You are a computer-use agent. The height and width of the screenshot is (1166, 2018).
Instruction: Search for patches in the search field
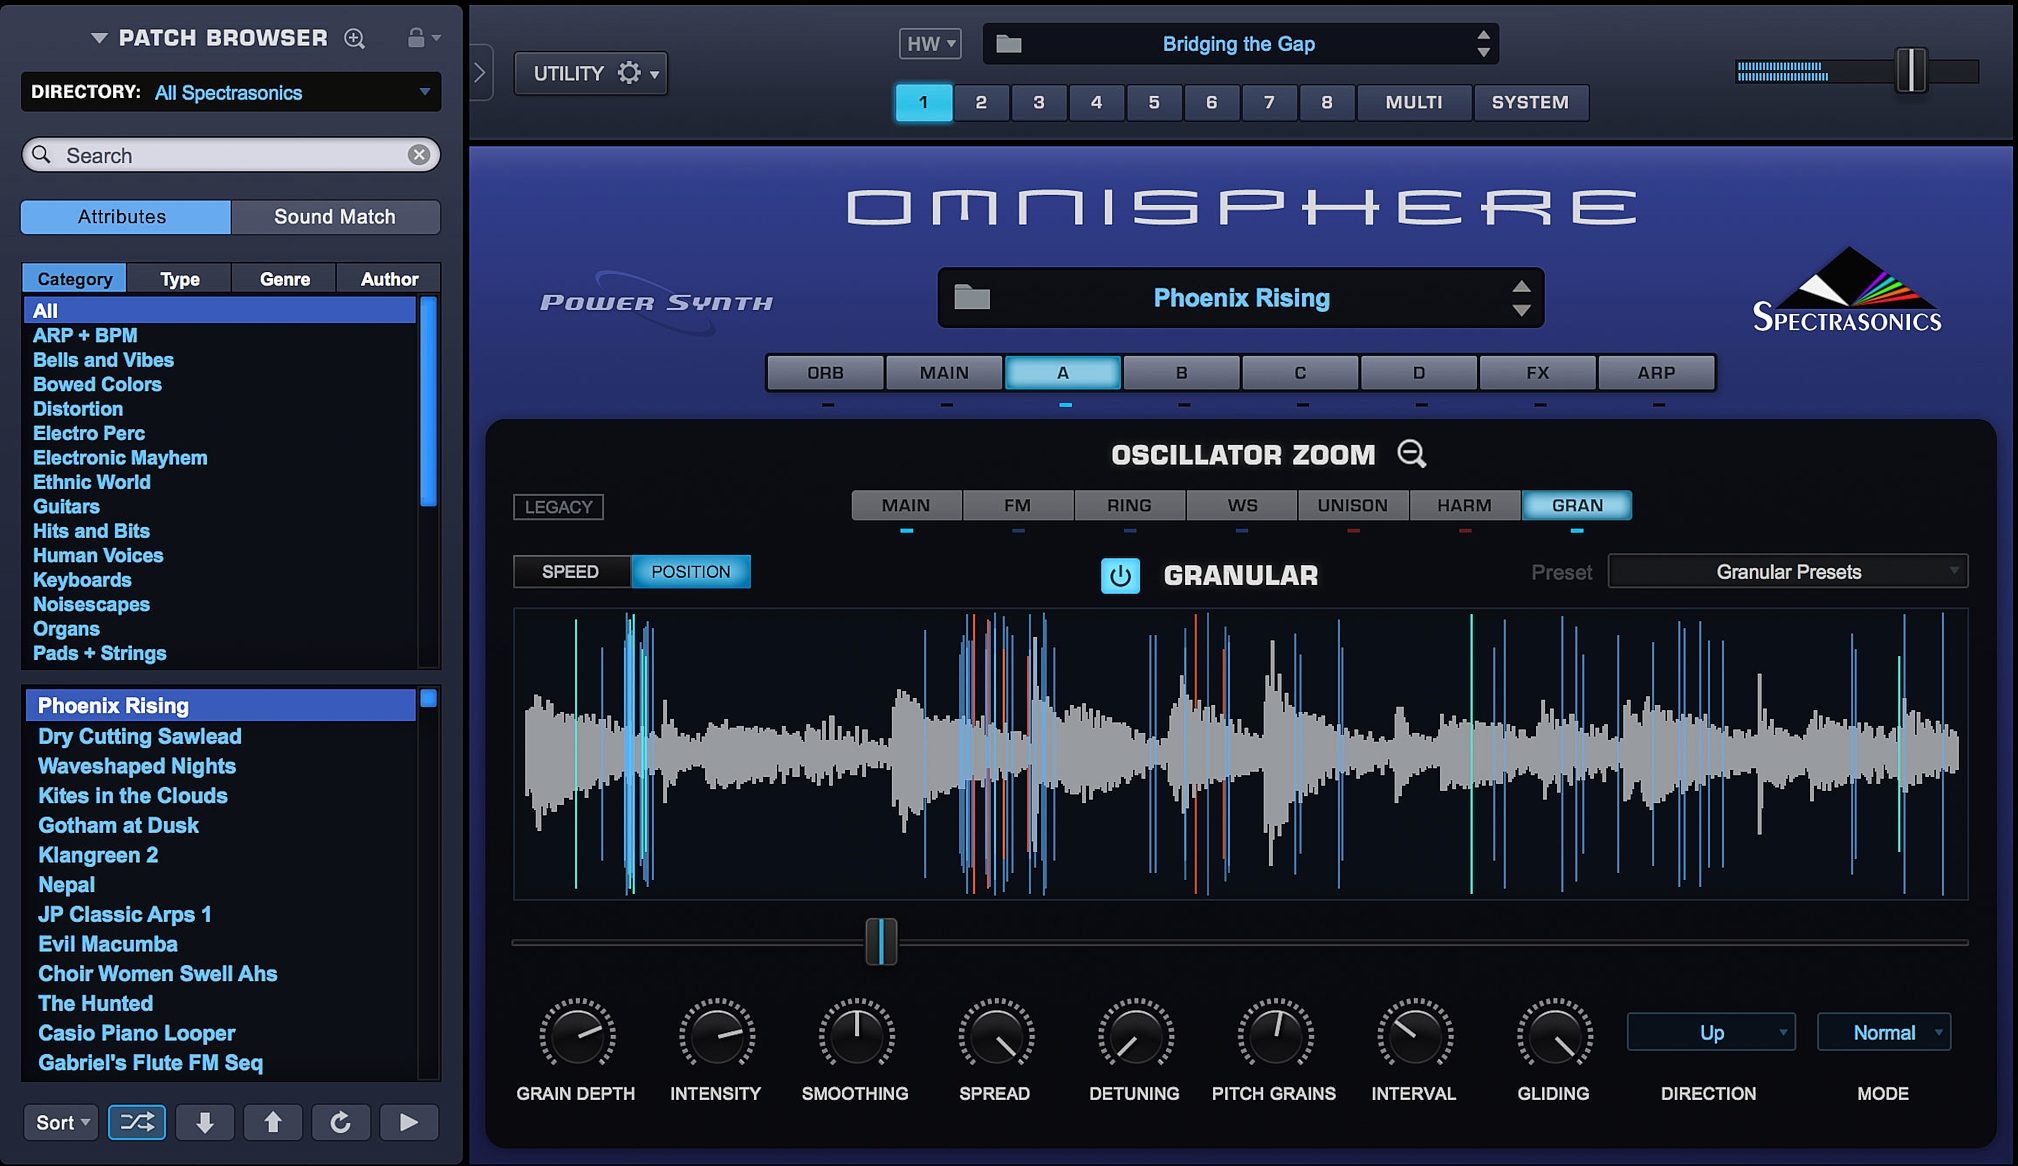point(228,154)
